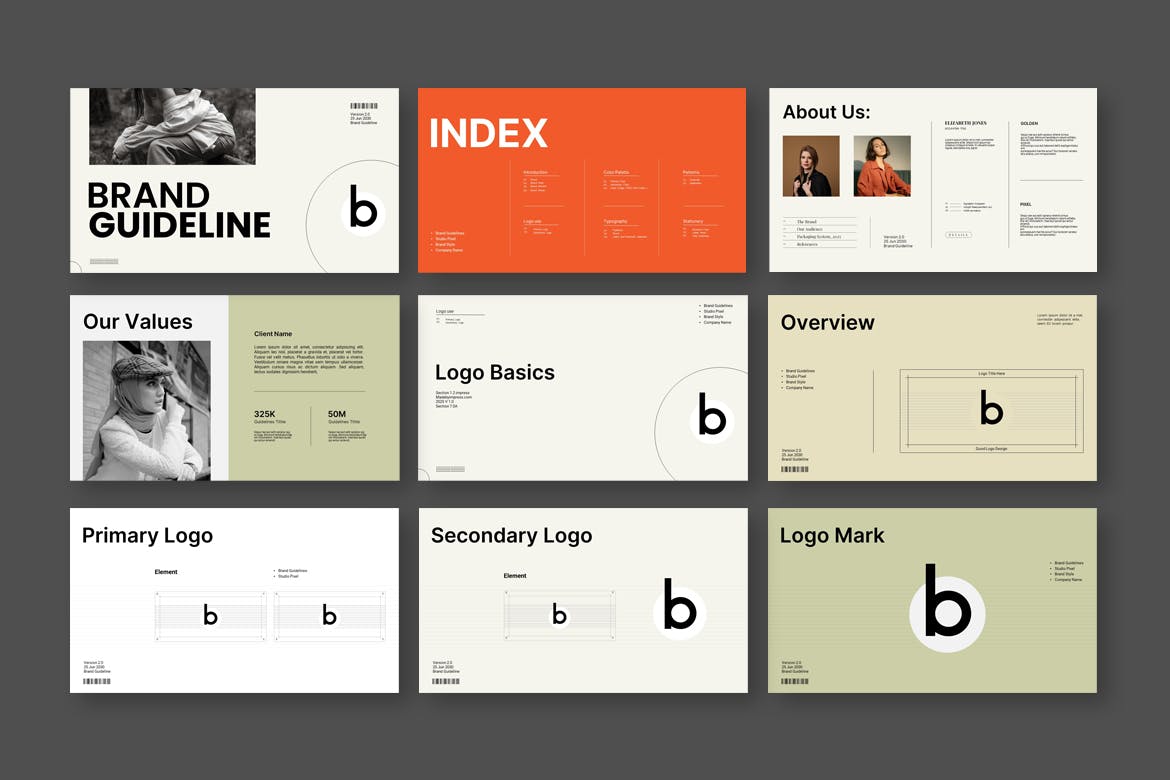Click the BRAND GUIDELINE title text
The width and height of the screenshot is (1170, 780).
point(179,210)
